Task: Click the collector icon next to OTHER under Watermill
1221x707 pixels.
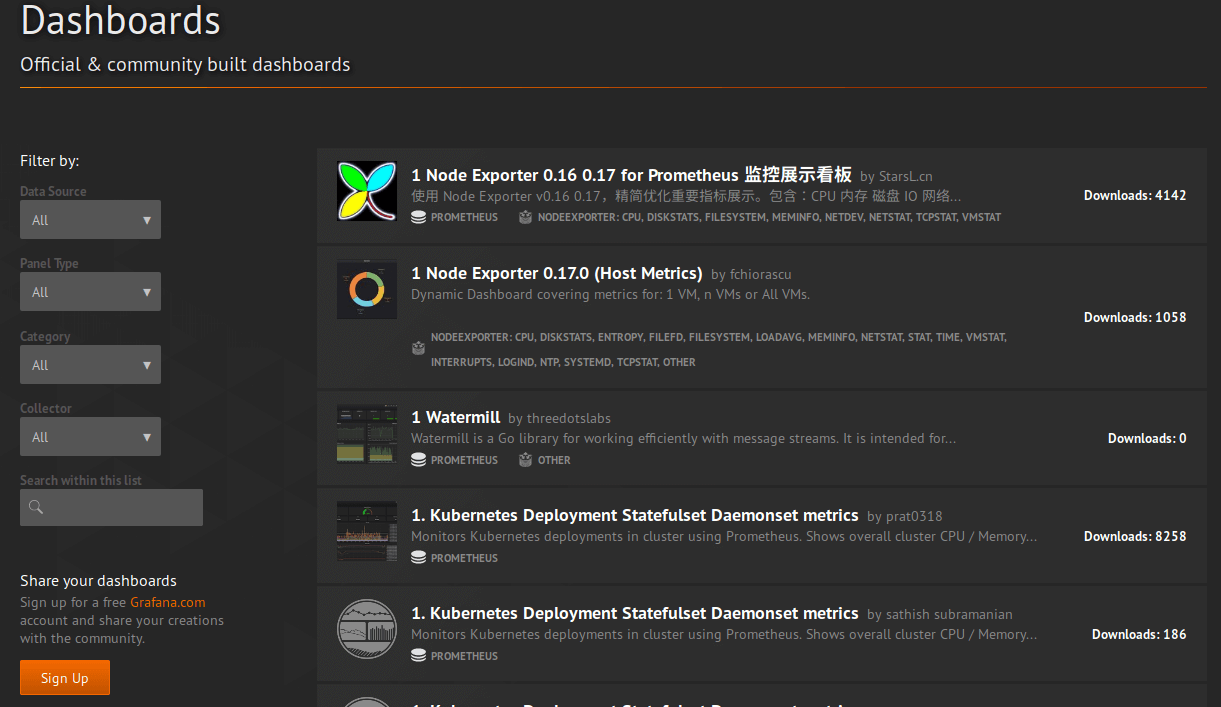Action: [525, 460]
